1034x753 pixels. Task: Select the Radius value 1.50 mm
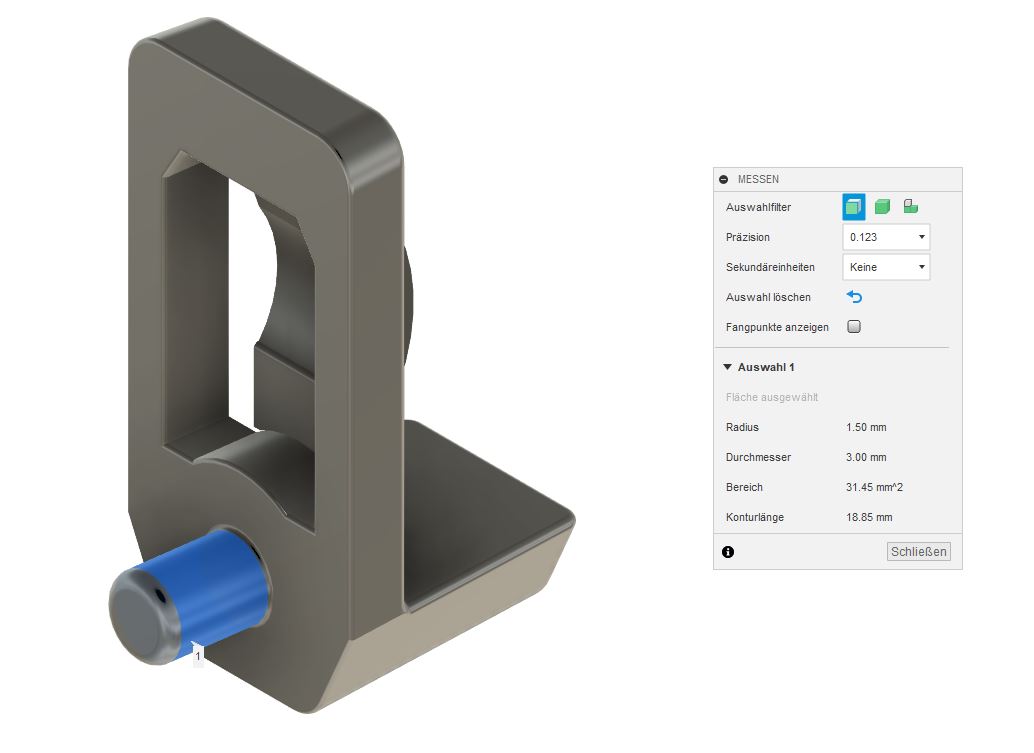tap(866, 427)
